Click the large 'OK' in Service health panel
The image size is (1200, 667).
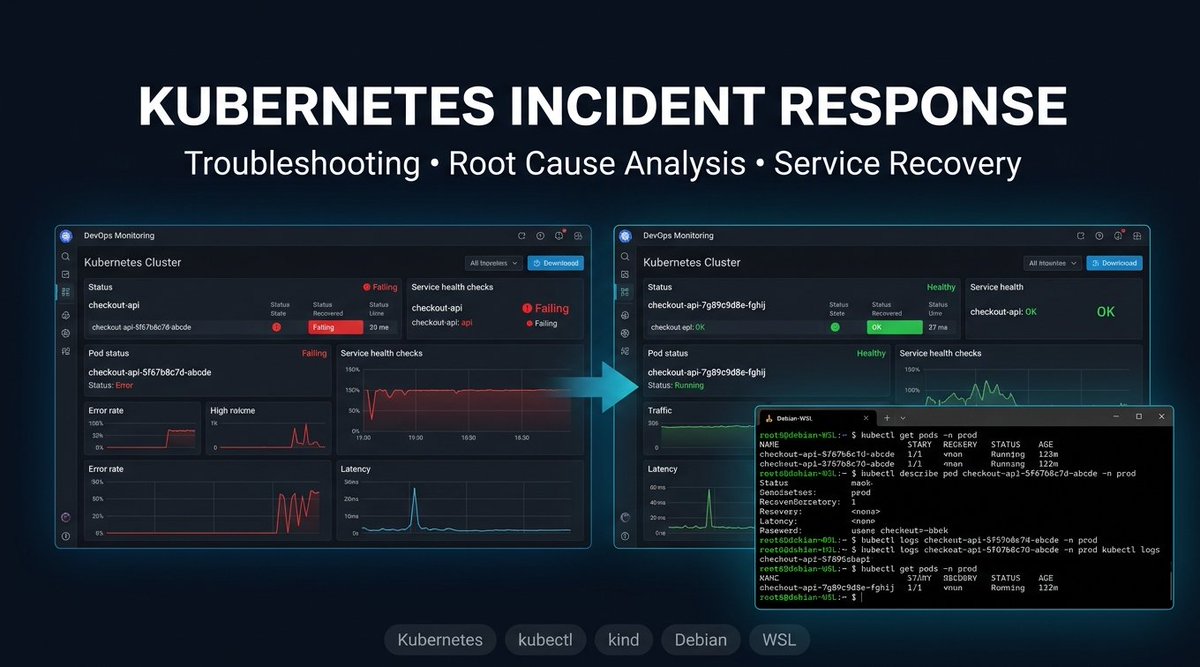(1105, 312)
